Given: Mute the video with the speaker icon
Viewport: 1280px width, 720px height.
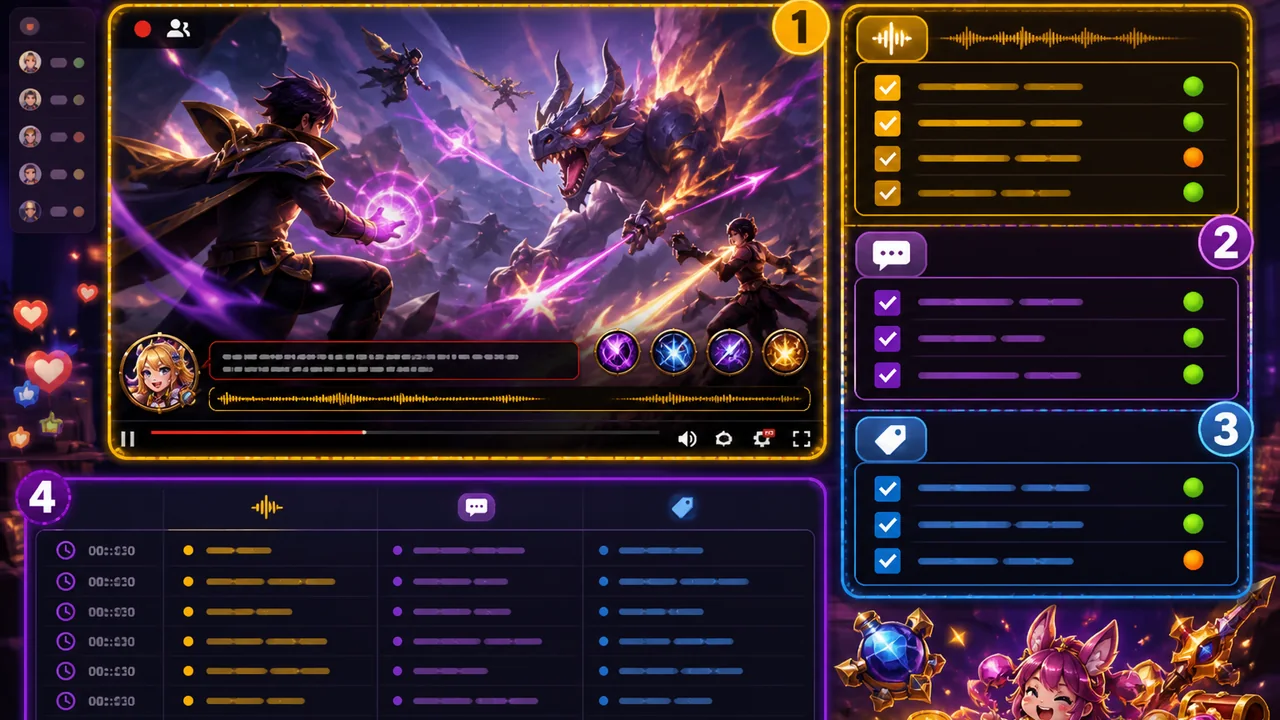Looking at the screenshot, I should [687, 438].
